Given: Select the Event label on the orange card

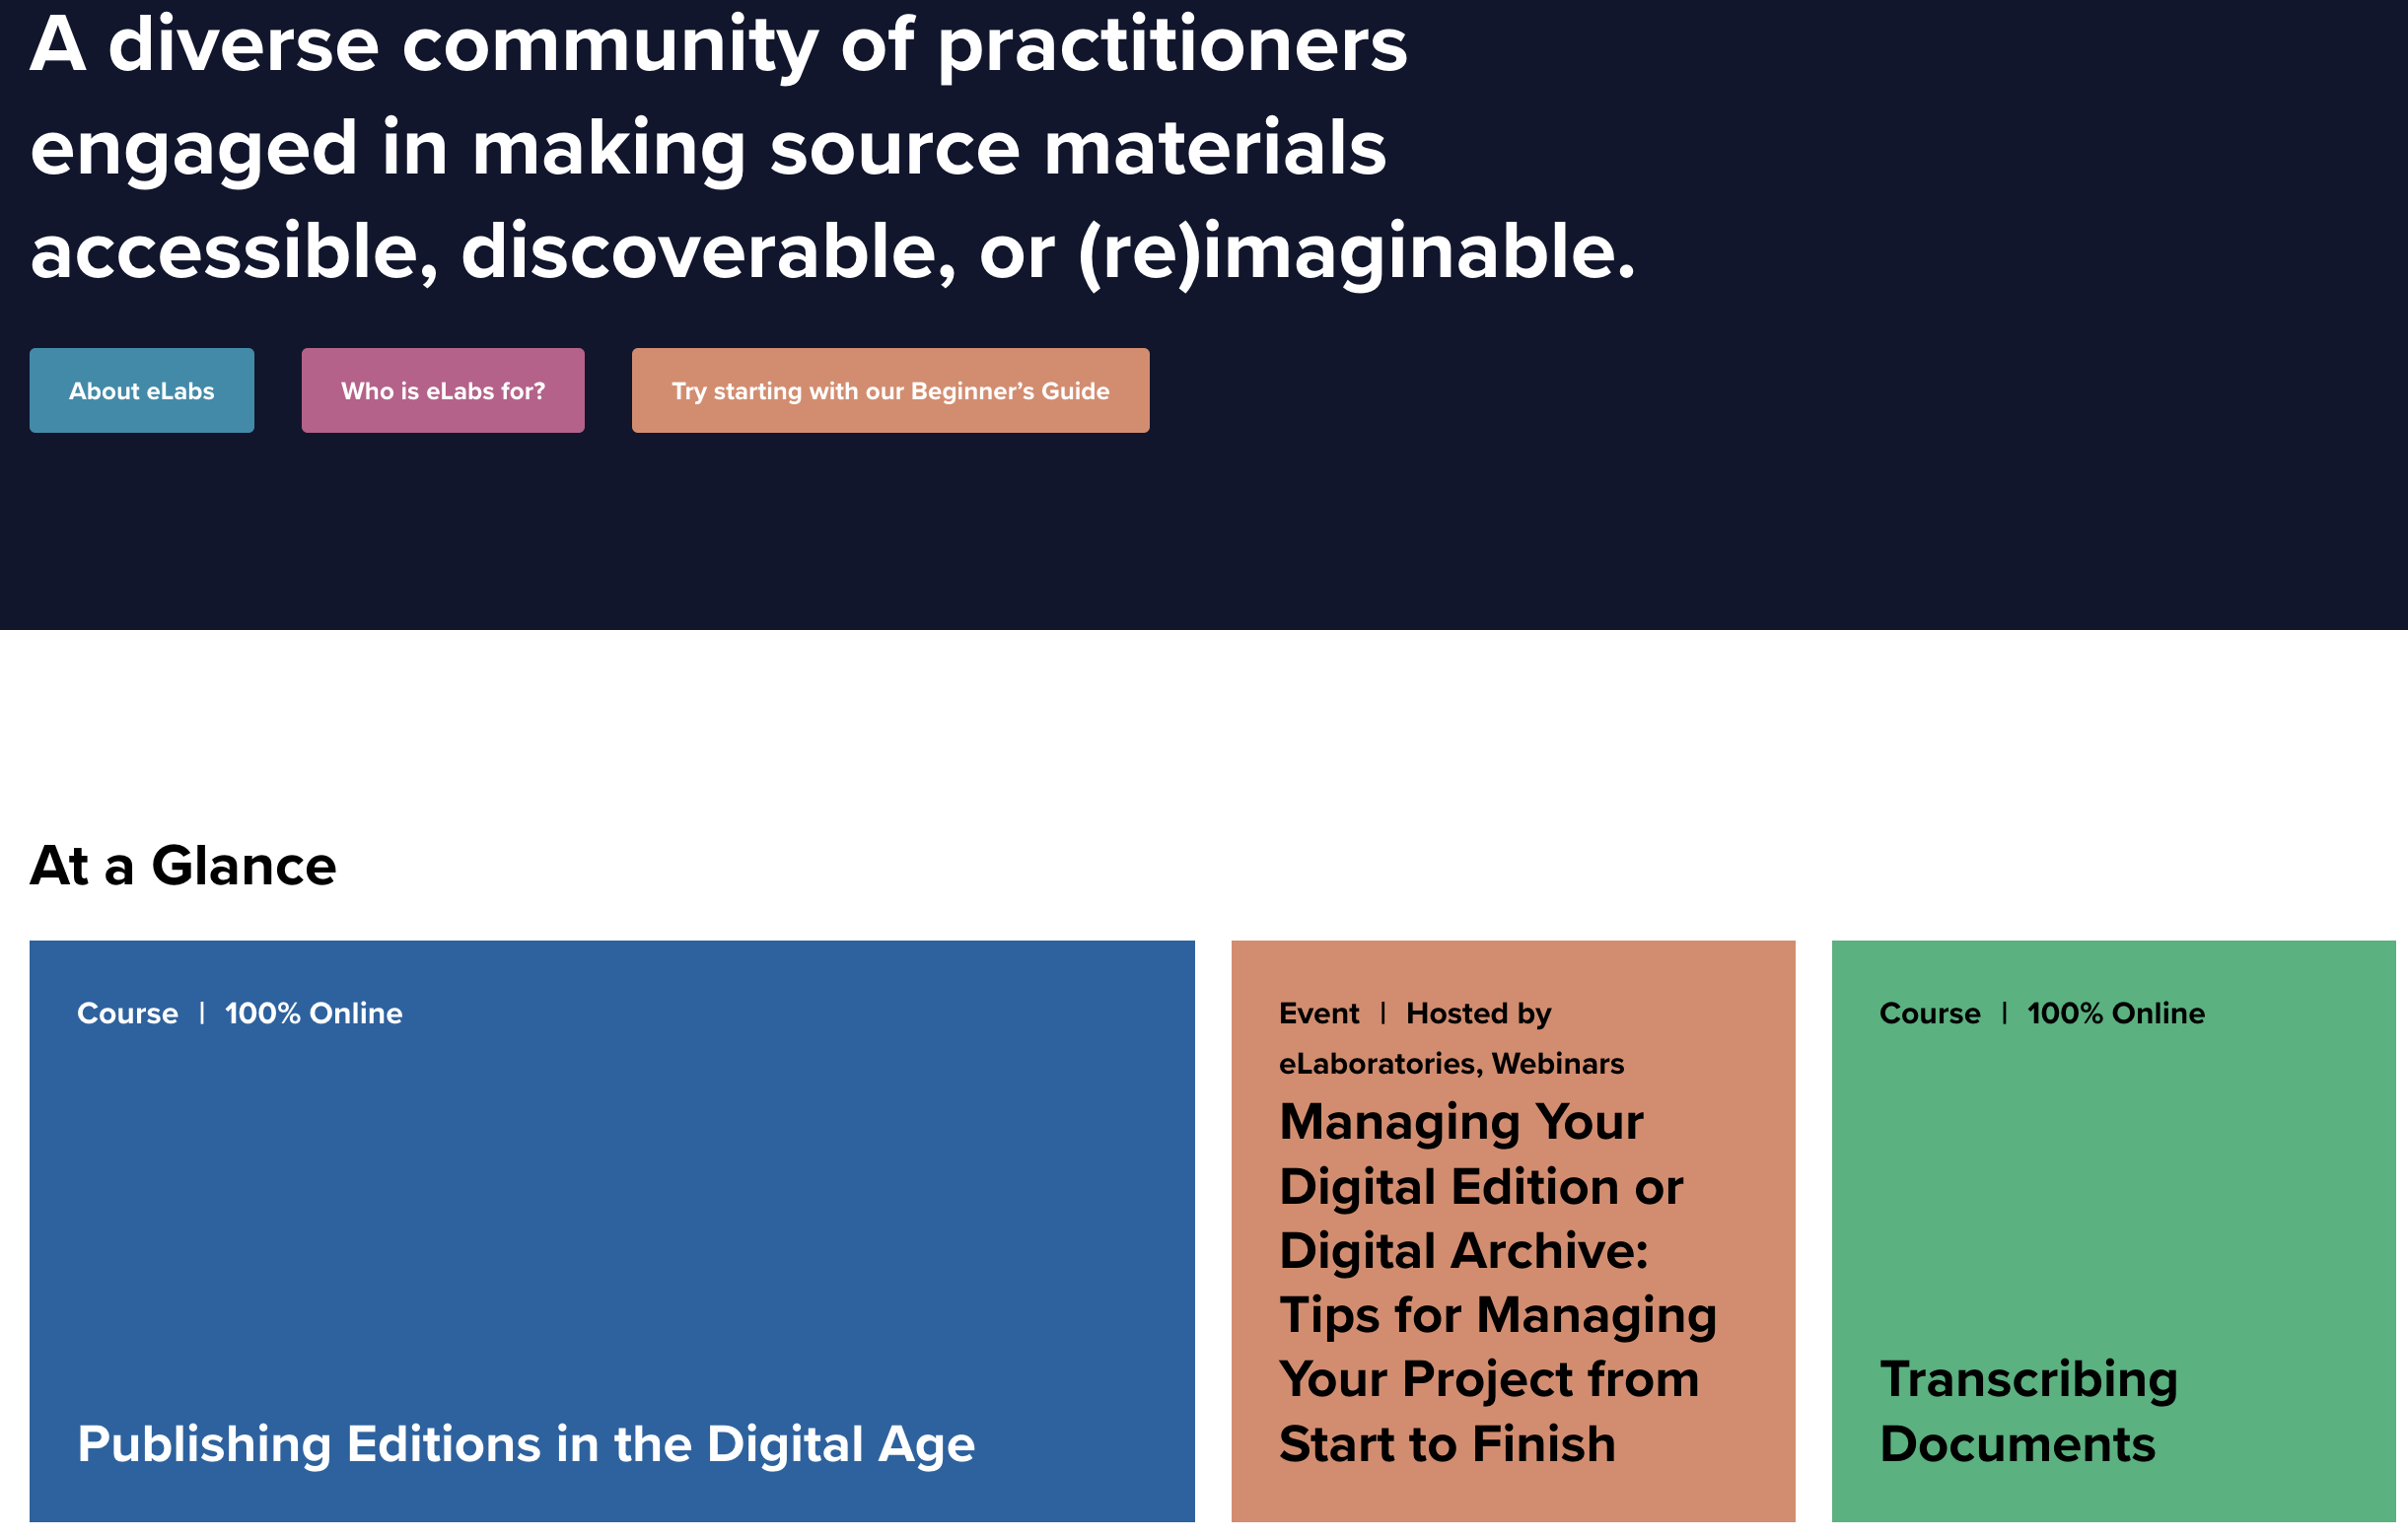Looking at the screenshot, I should [x=1318, y=1013].
